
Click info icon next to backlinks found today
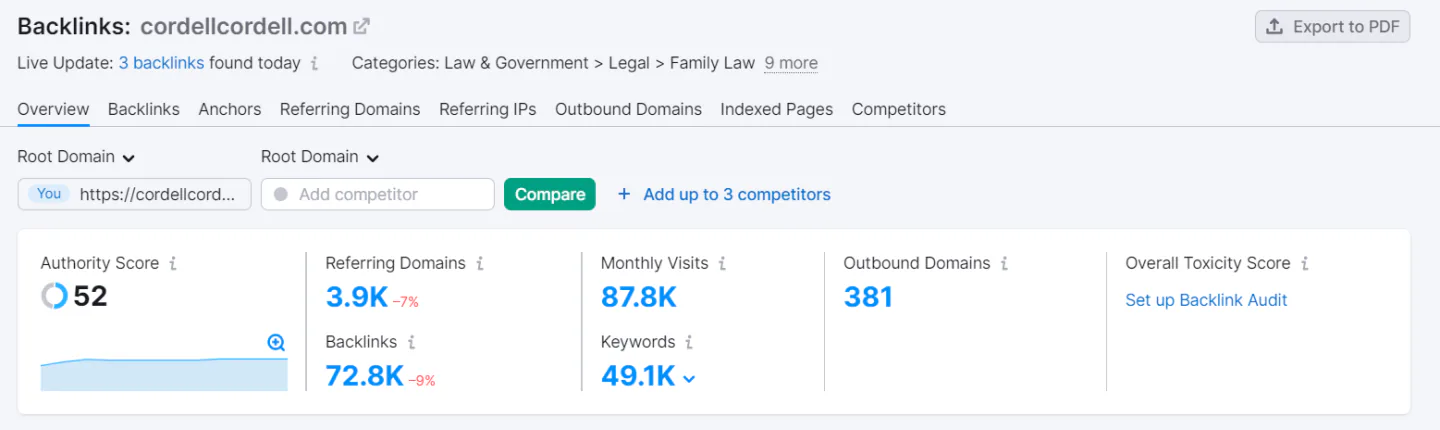[314, 63]
